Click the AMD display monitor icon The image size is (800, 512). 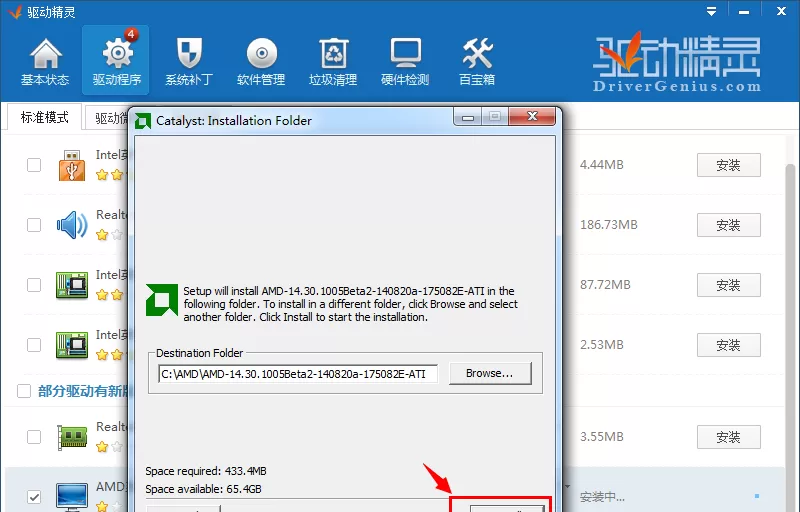pos(72,497)
